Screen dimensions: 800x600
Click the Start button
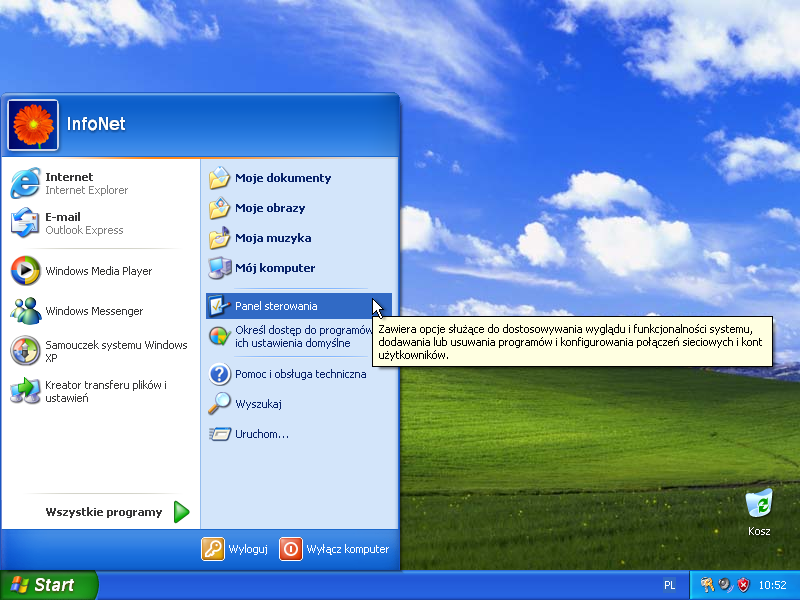click(x=48, y=585)
